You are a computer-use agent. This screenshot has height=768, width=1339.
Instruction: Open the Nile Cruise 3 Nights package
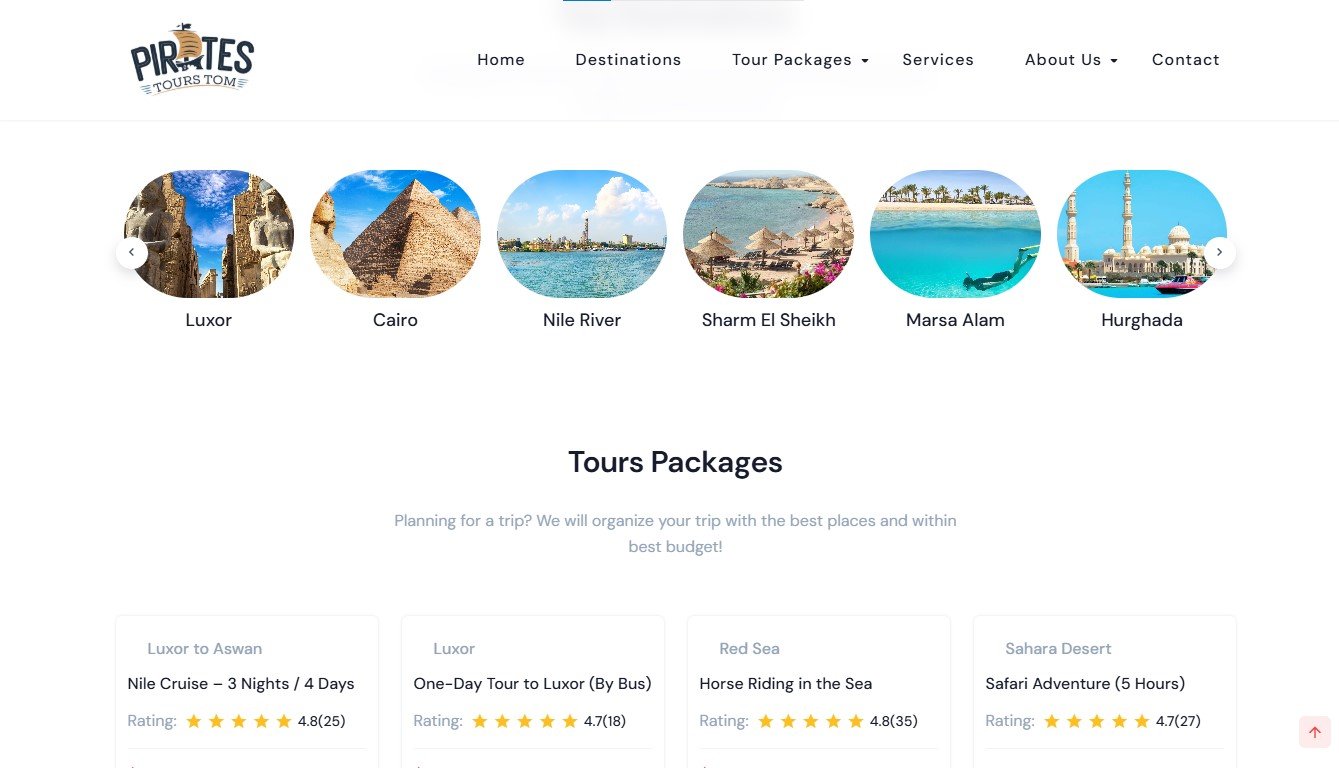[x=240, y=683]
